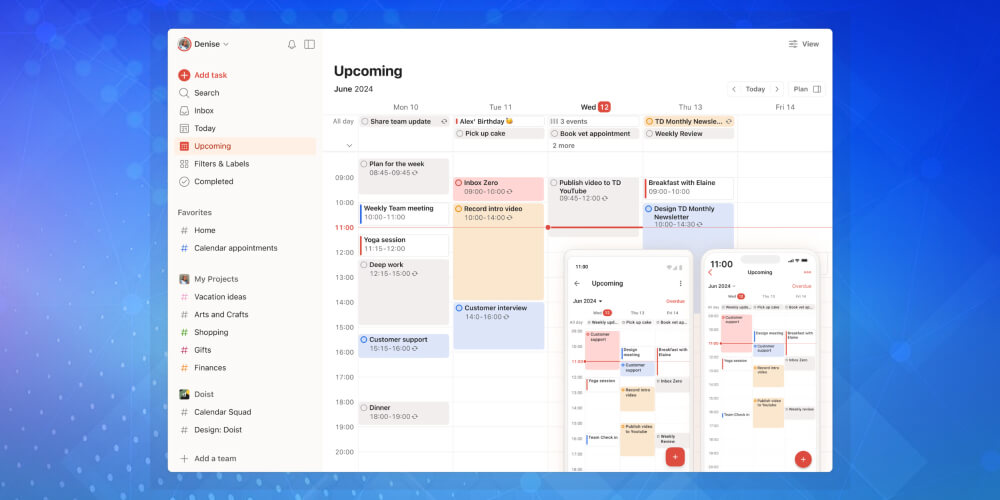Select Upcoming in the sidebar
Screen dimensions: 1000x500
245,146
